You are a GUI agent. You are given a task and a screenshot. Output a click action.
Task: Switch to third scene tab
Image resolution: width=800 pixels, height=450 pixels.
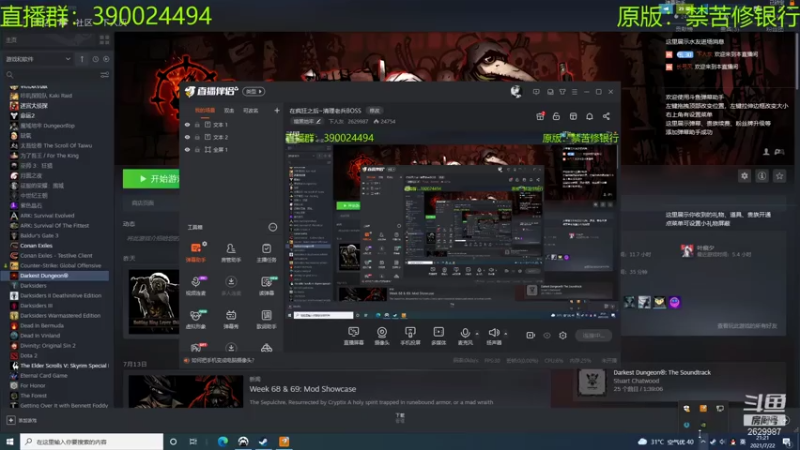pyautogui.click(x=250, y=110)
